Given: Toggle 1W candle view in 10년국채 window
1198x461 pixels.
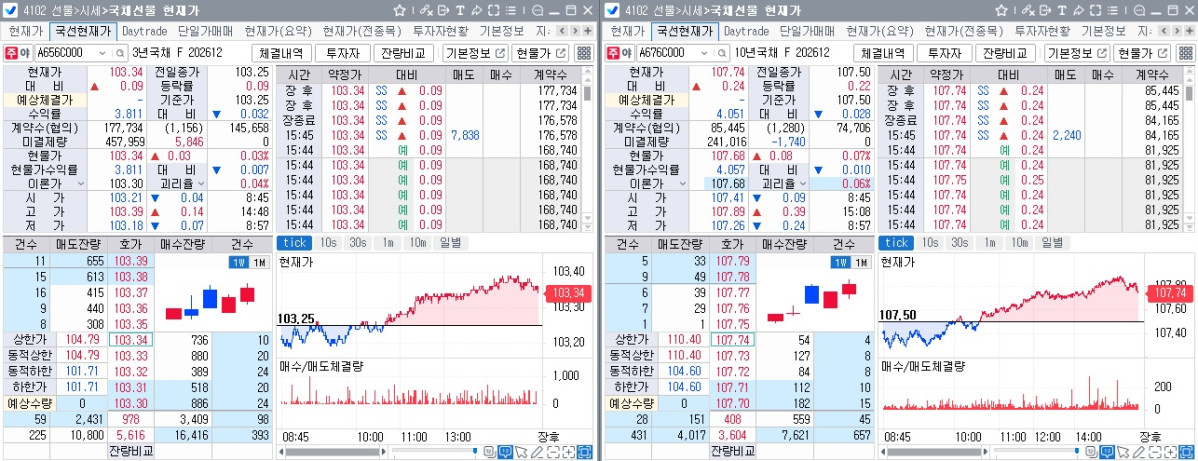Looking at the screenshot, I should [x=840, y=262].
